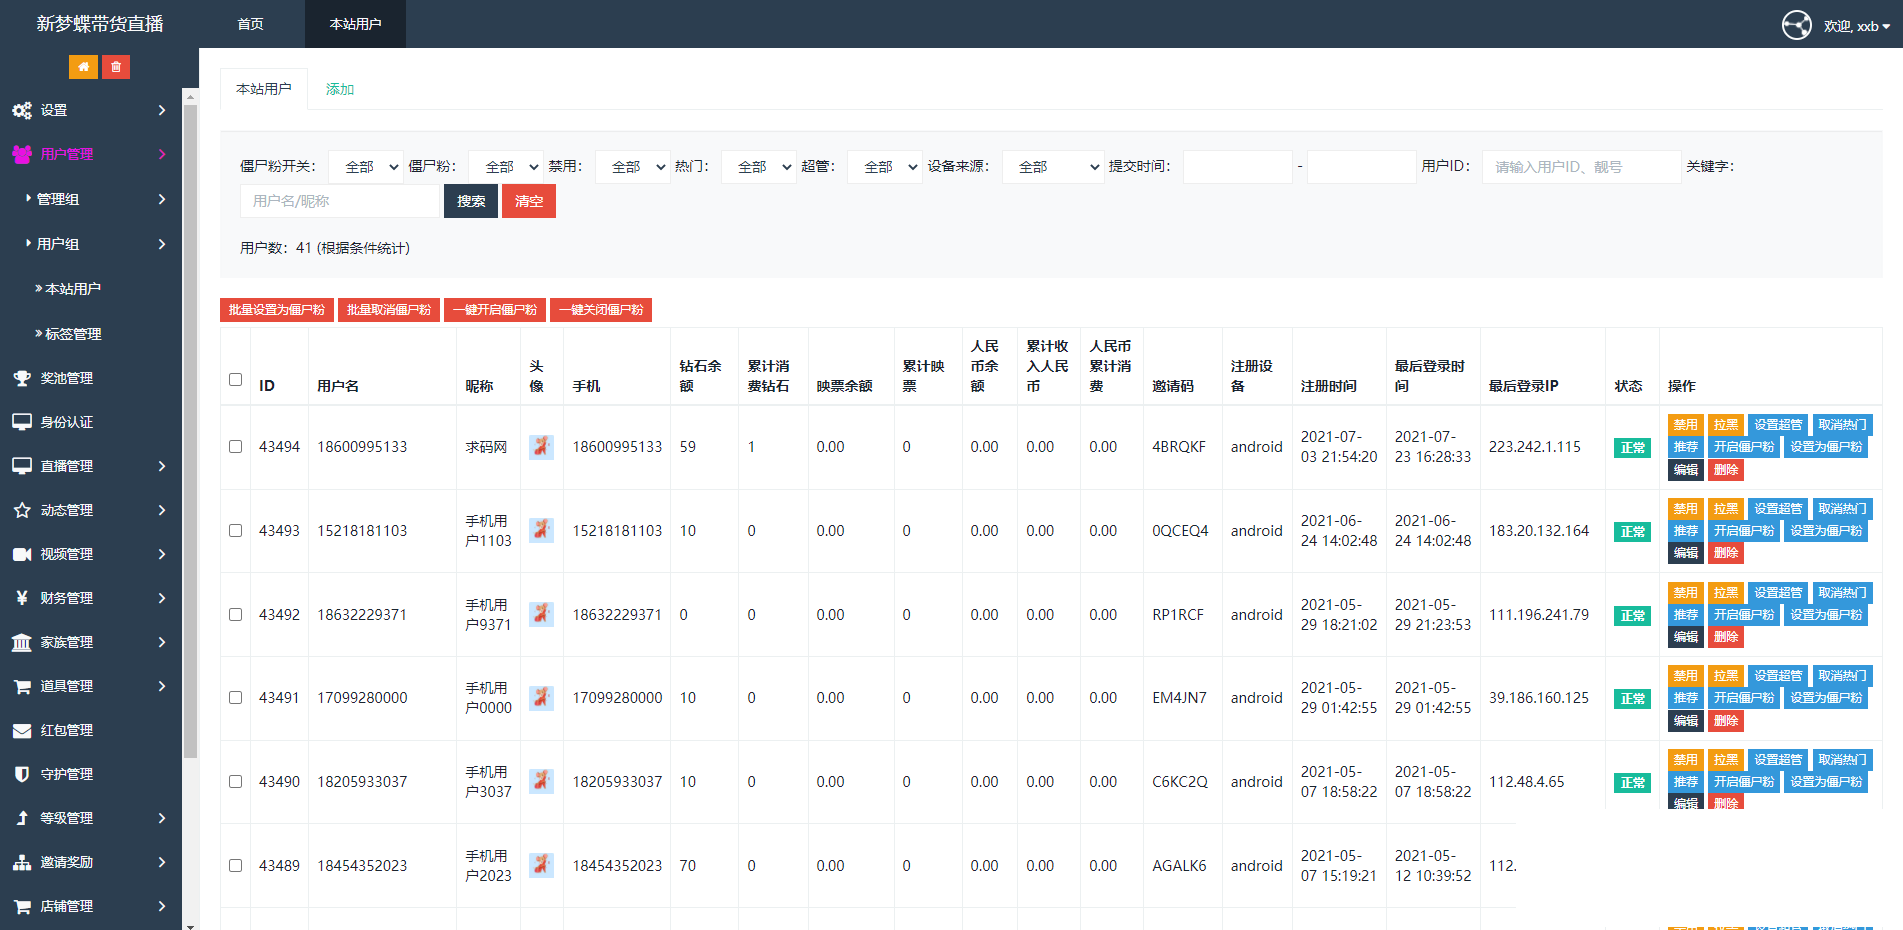
Task: Open the trophy icon for 奖池管理
Action: click(x=22, y=378)
